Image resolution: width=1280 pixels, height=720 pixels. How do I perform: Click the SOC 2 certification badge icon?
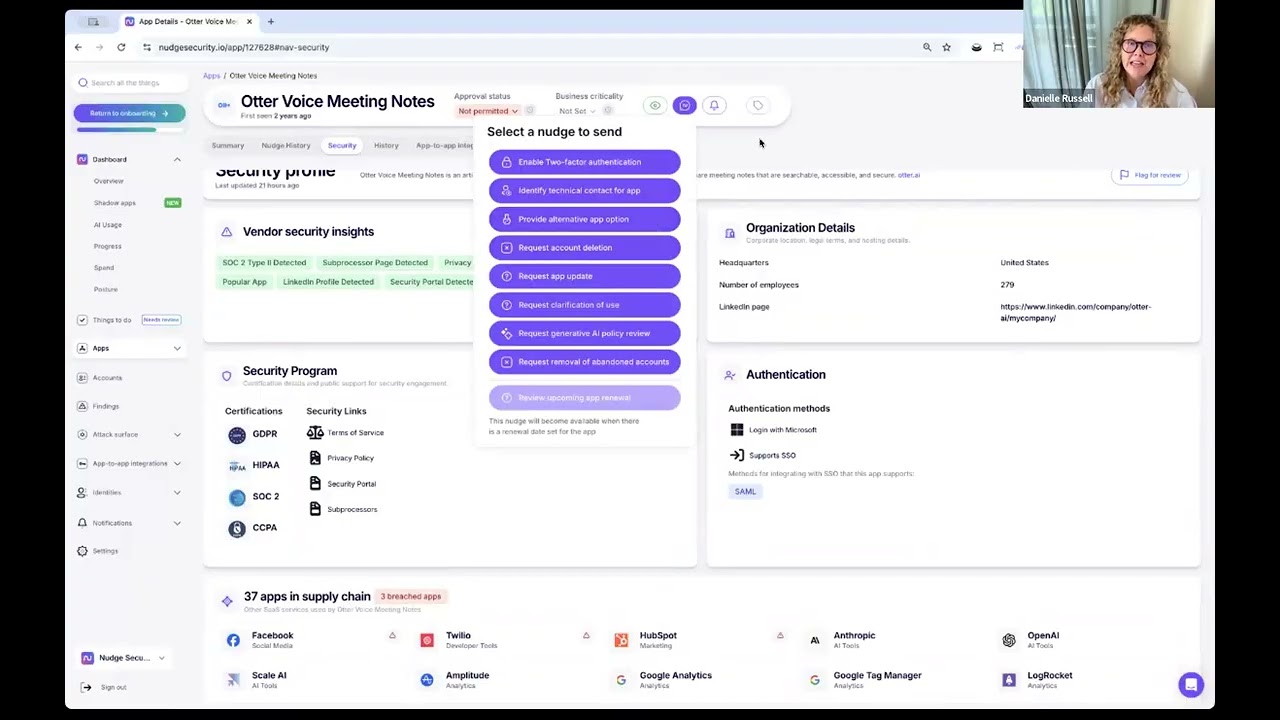(x=237, y=497)
